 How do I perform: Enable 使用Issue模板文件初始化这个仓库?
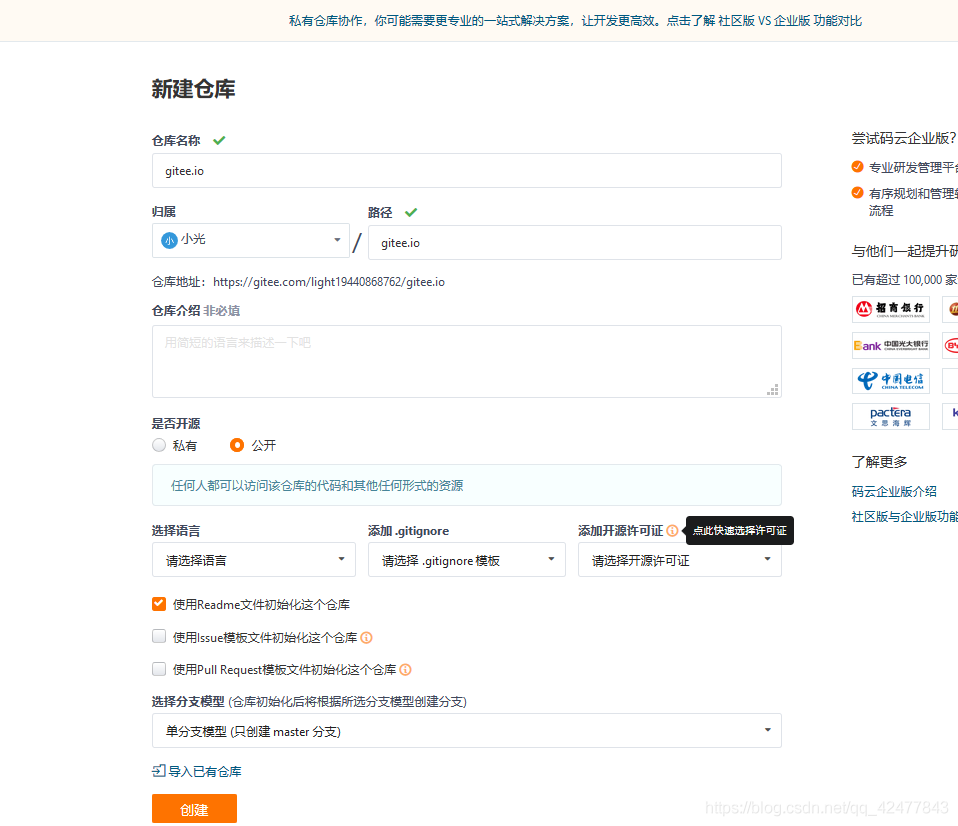pos(158,636)
